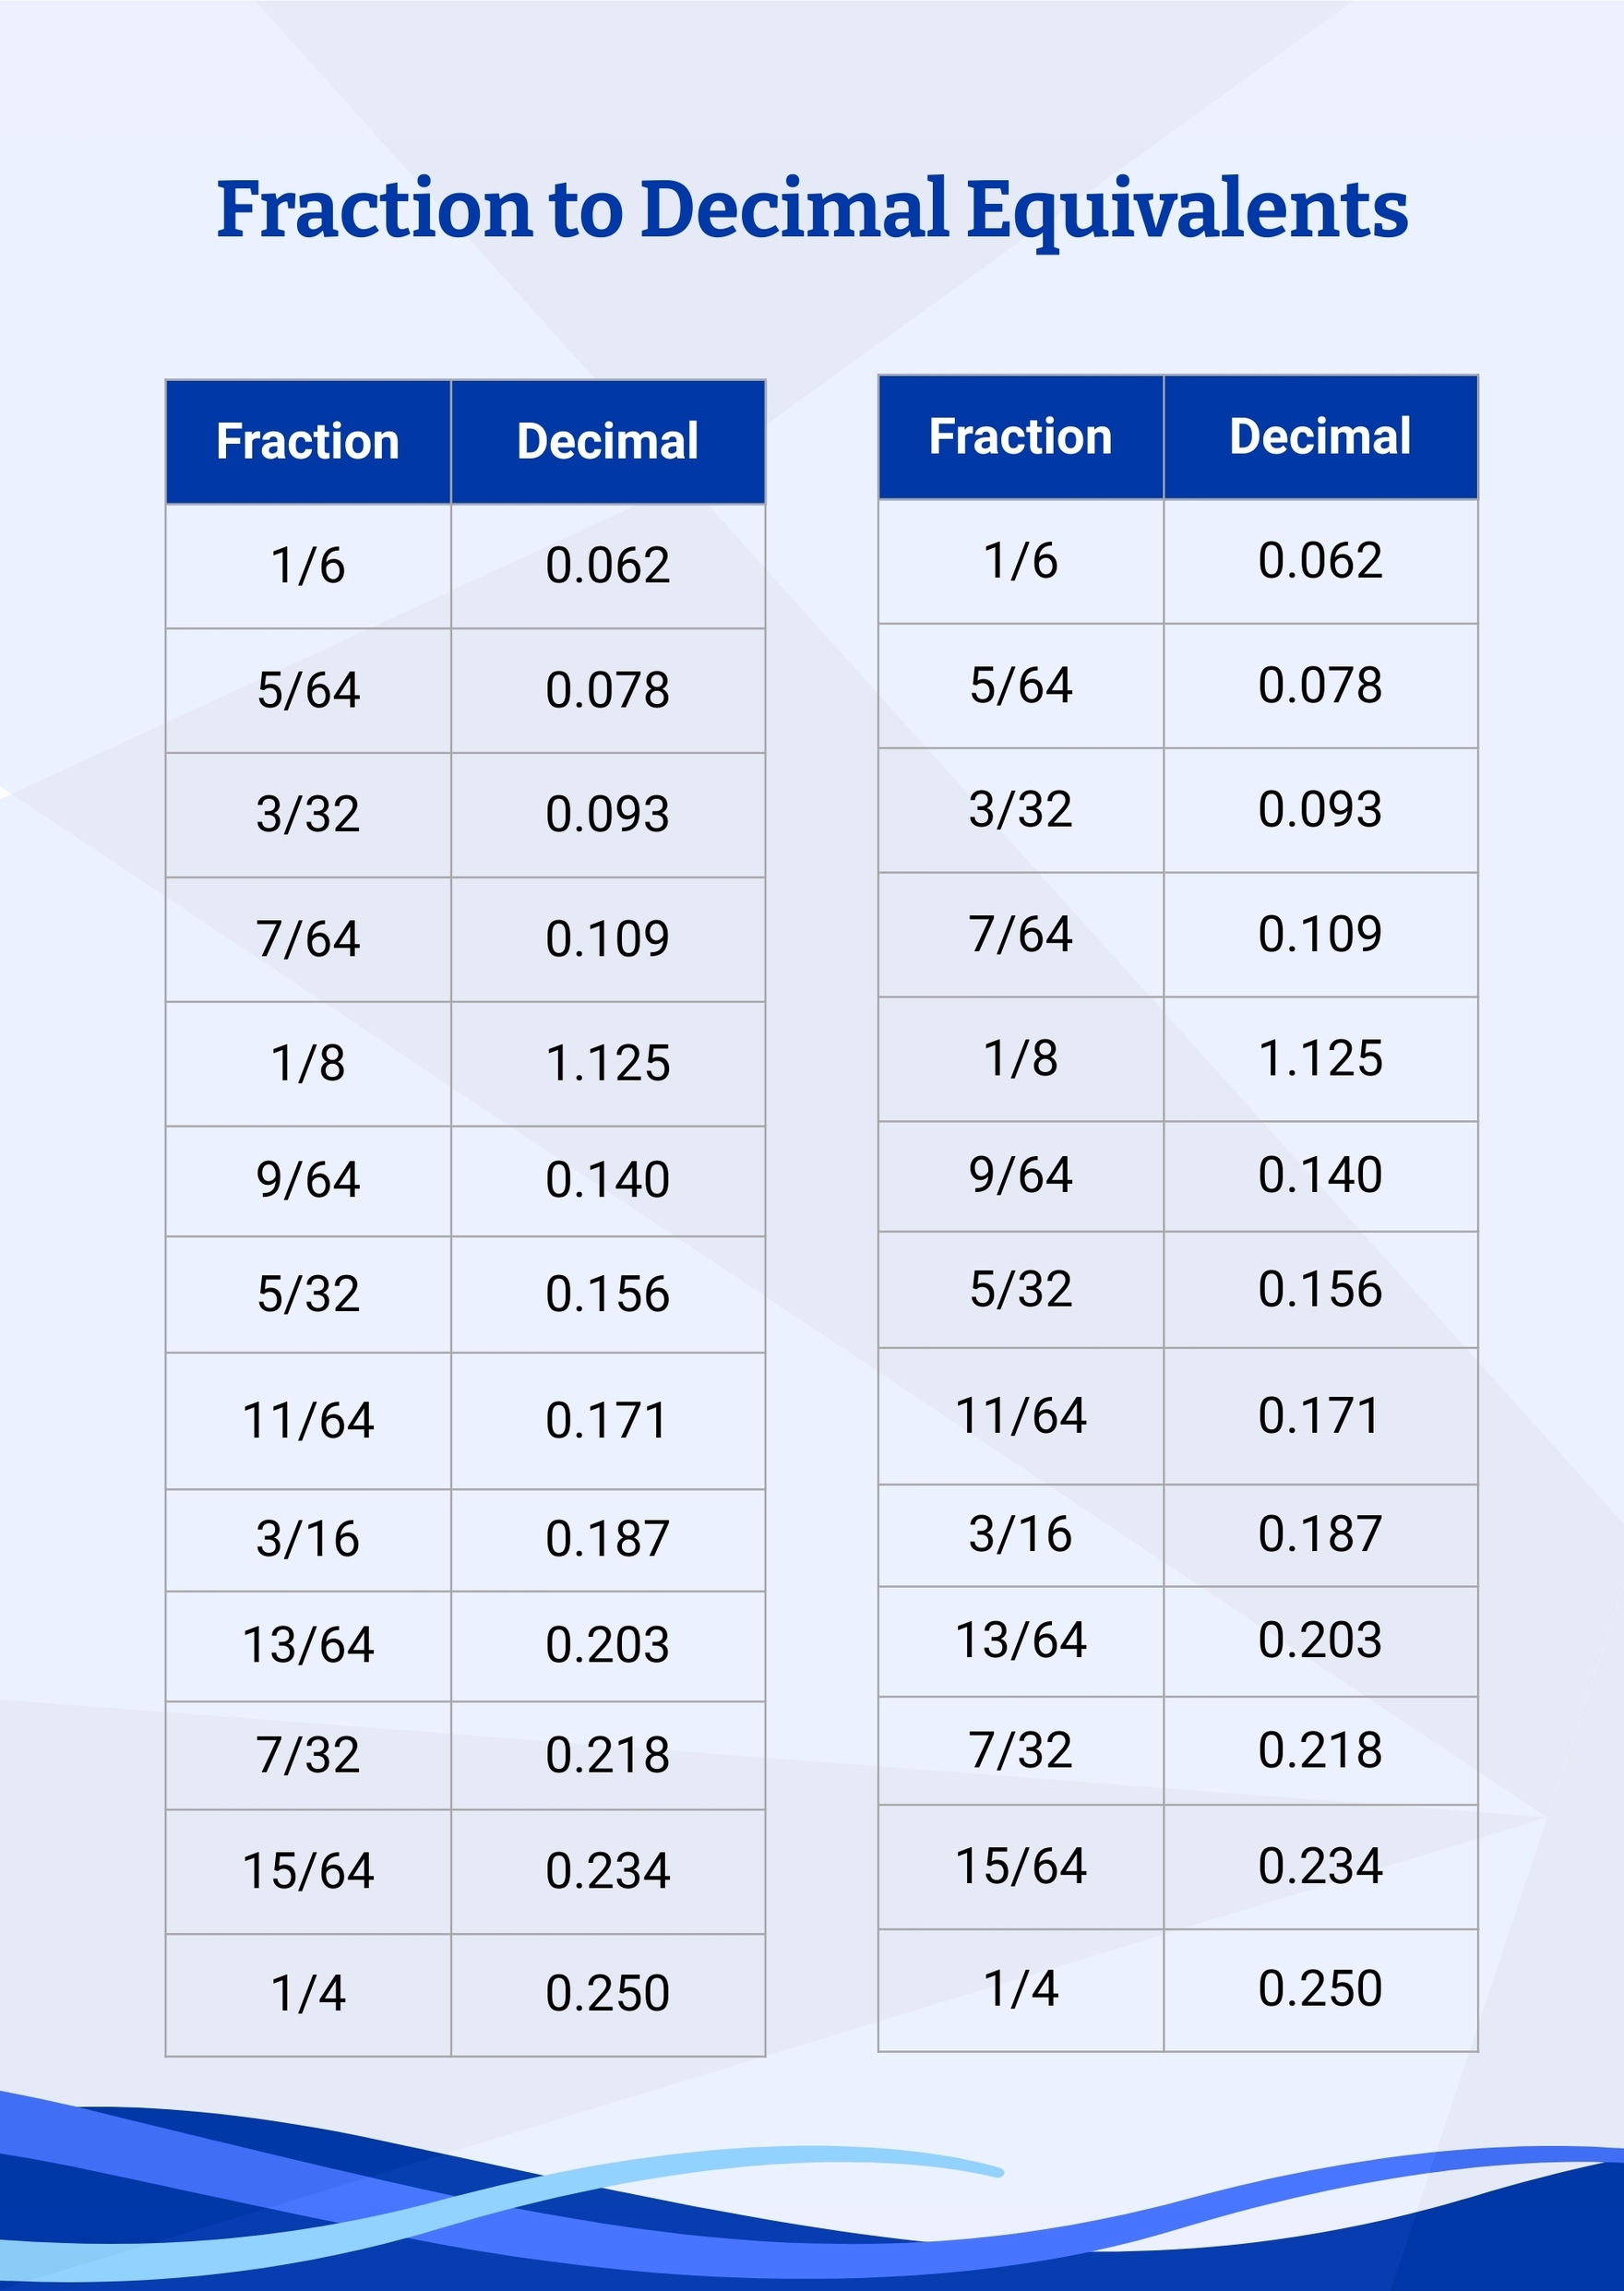Click the Decimal header in the left table
The width and height of the screenshot is (1624, 2291).
coord(607,442)
